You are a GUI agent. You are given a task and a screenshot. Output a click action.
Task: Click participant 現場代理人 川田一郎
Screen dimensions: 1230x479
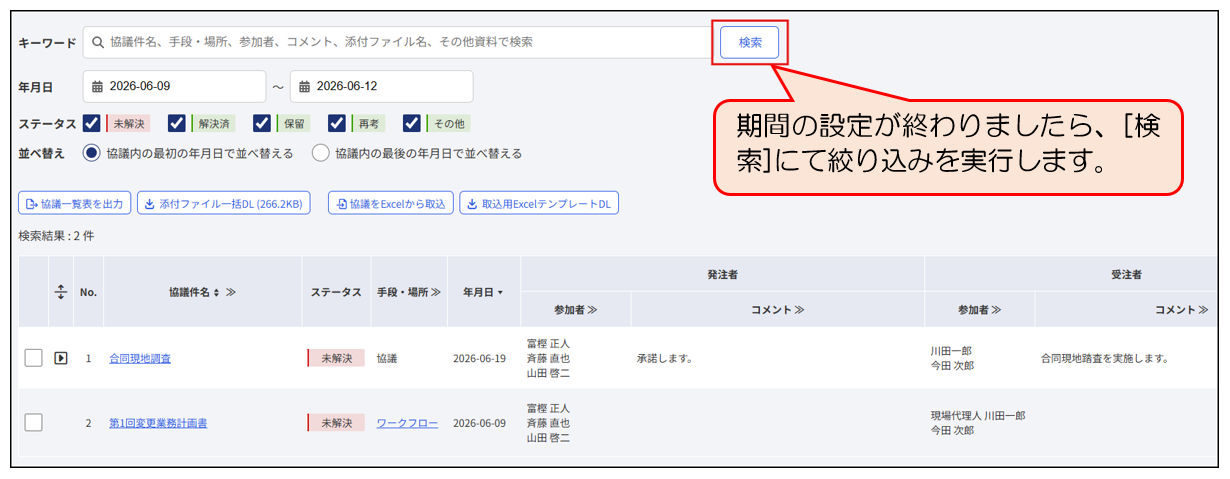pyautogui.click(x=978, y=415)
